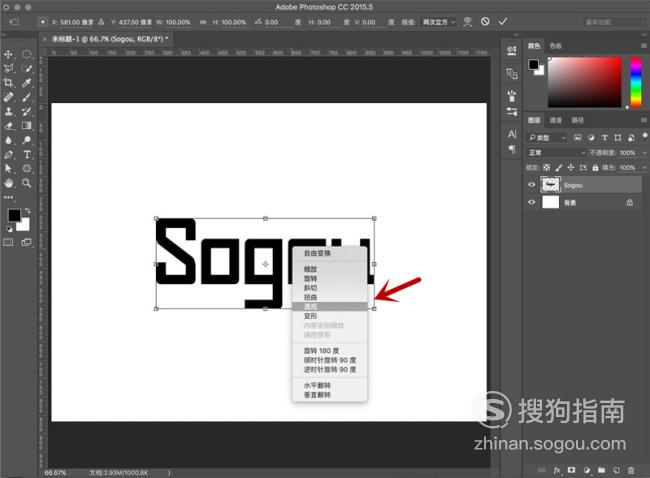Switch to the Swatches tab

555,46
